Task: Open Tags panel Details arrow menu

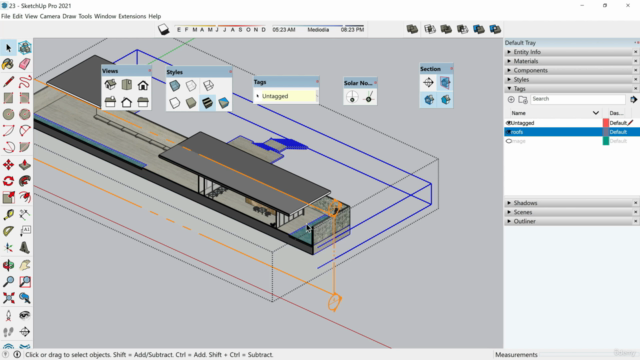Action: point(633,99)
